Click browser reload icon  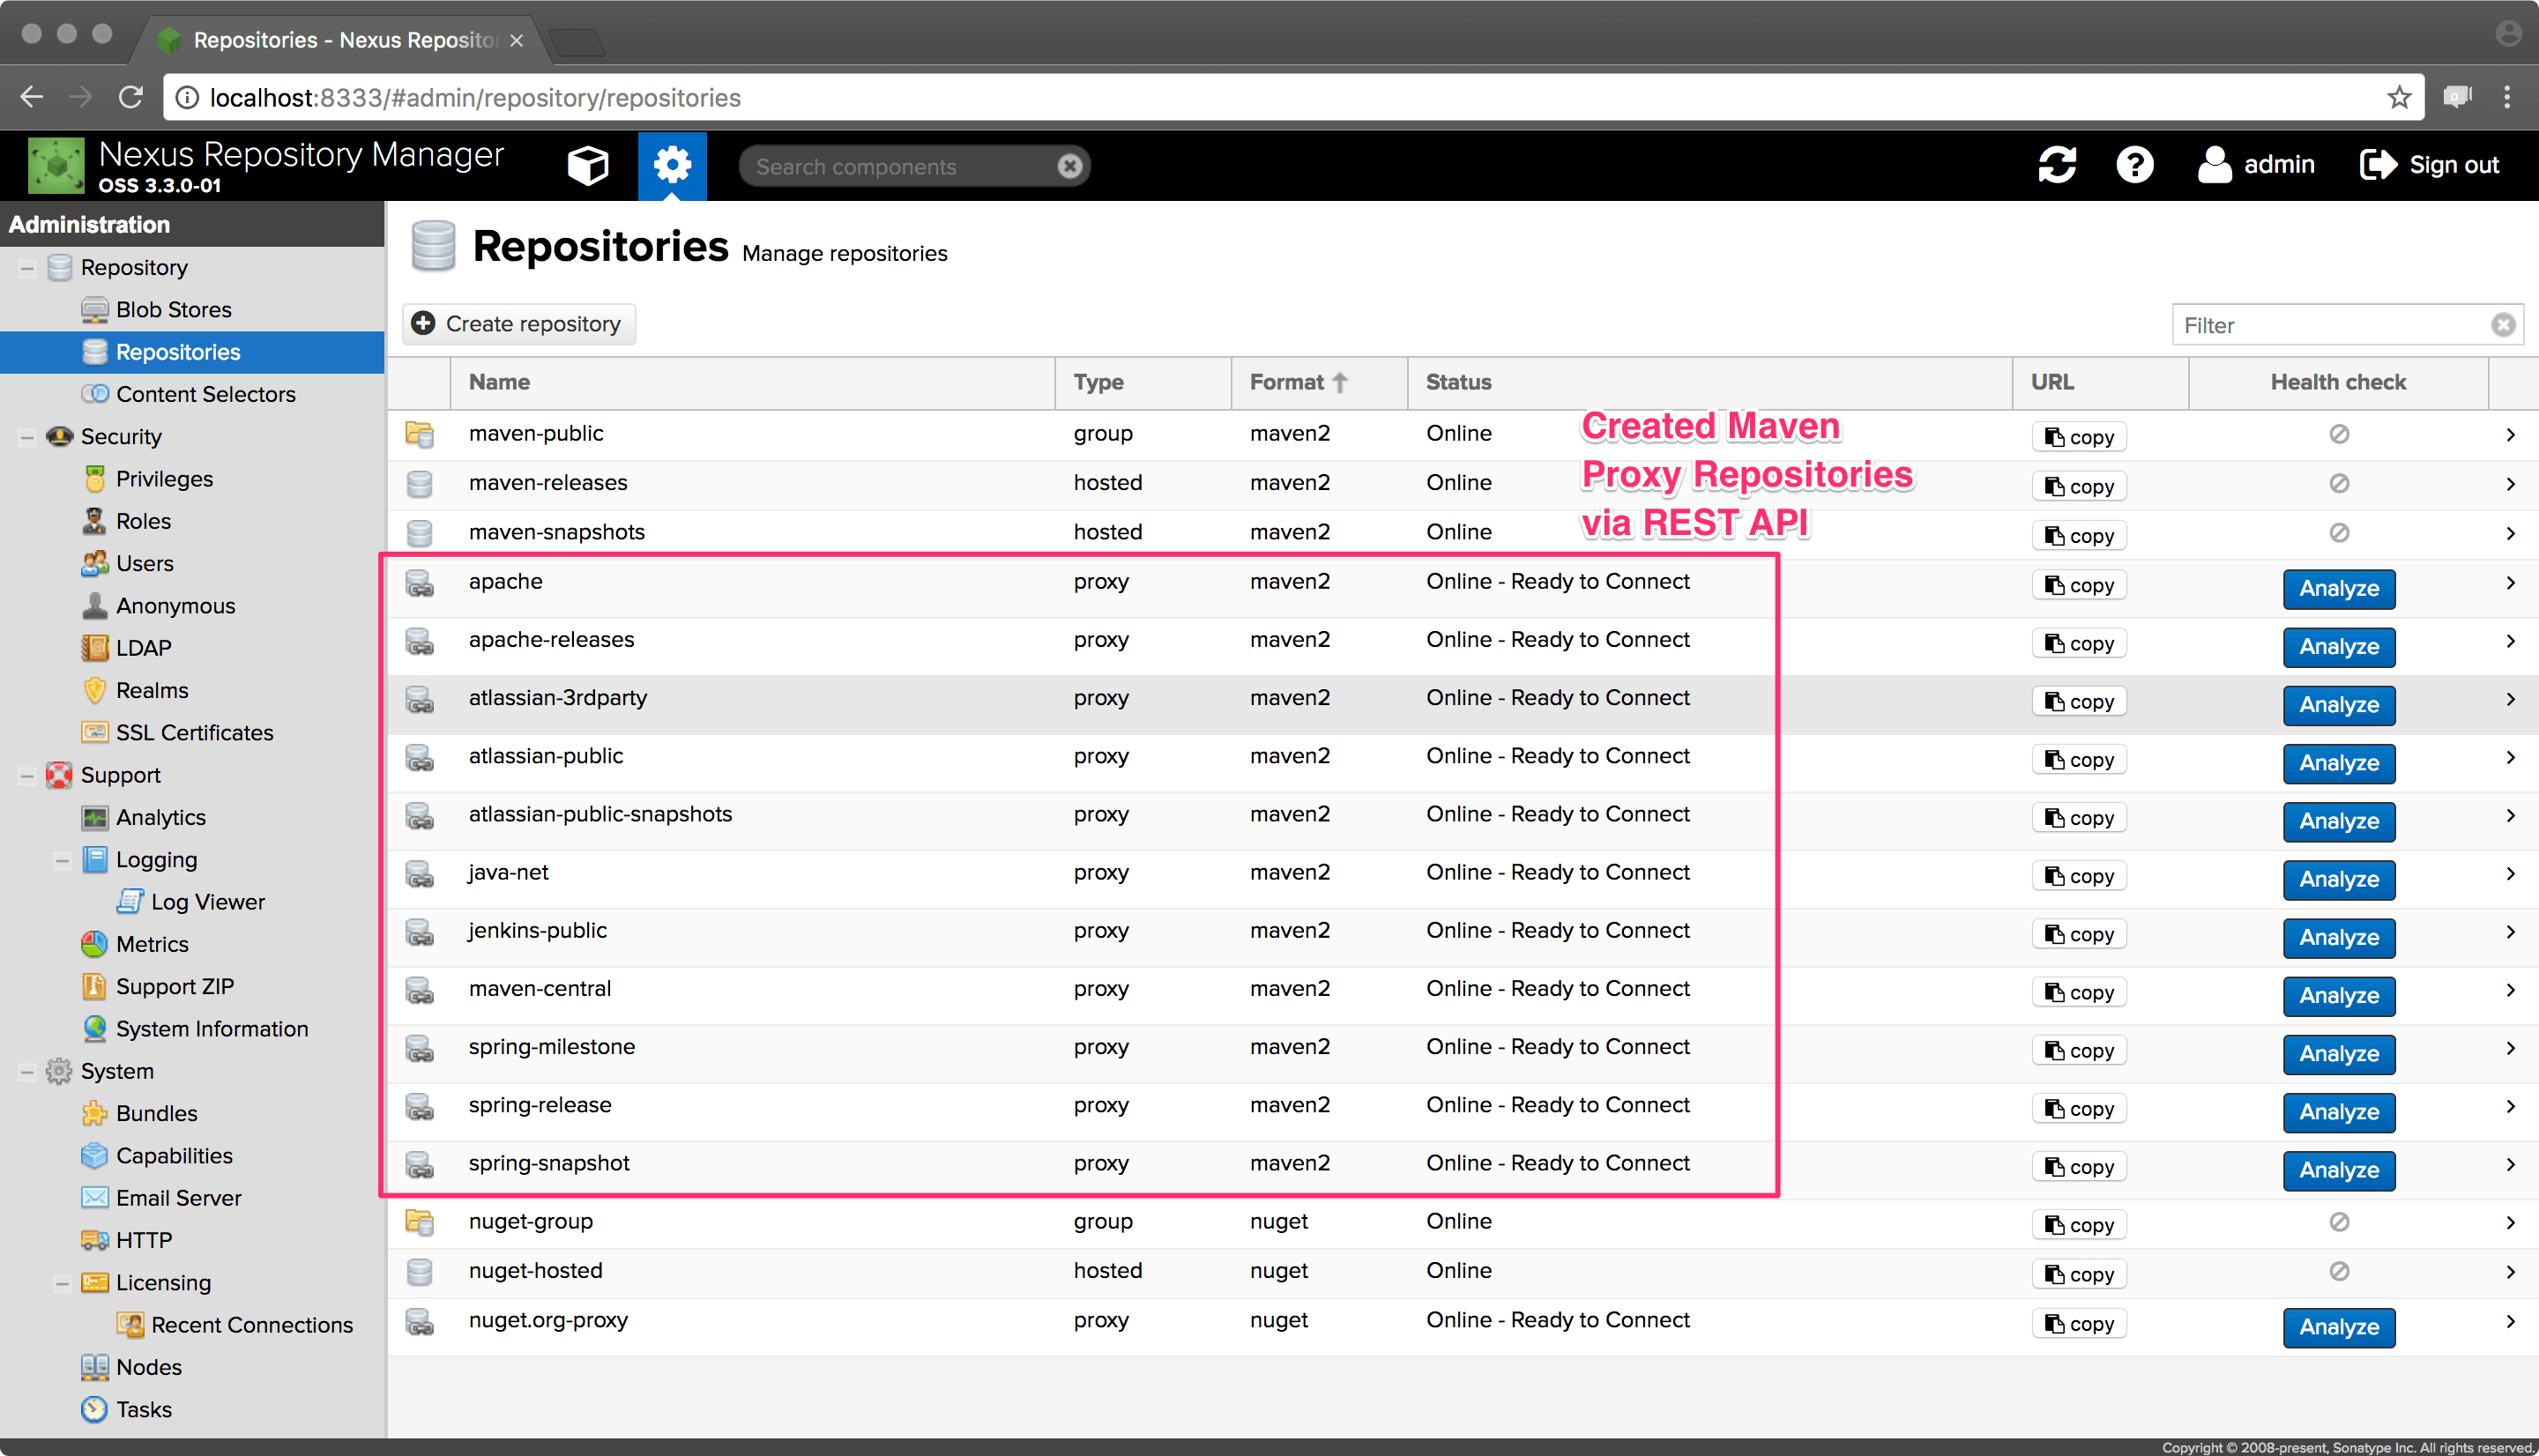pyautogui.click(x=131, y=97)
